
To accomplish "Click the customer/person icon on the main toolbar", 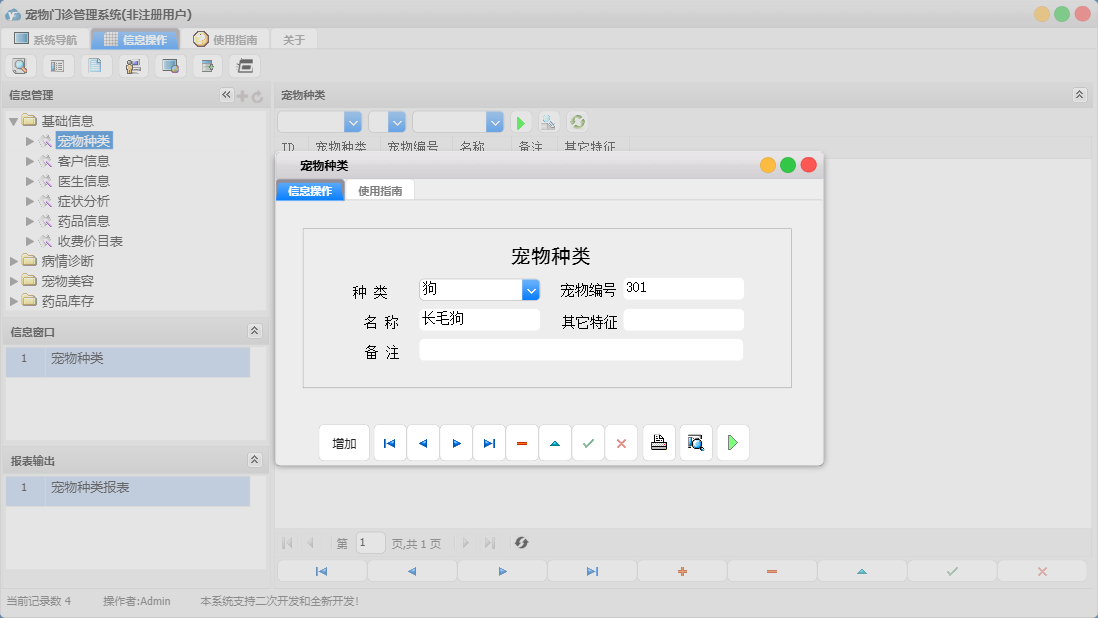I will pos(133,65).
